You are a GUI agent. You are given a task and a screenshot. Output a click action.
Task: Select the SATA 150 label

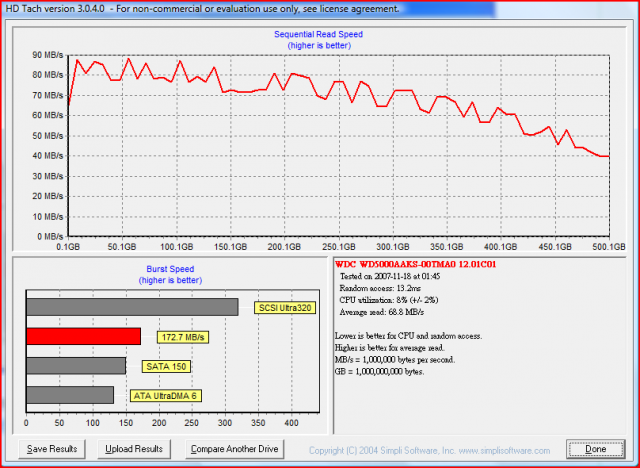click(x=166, y=366)
